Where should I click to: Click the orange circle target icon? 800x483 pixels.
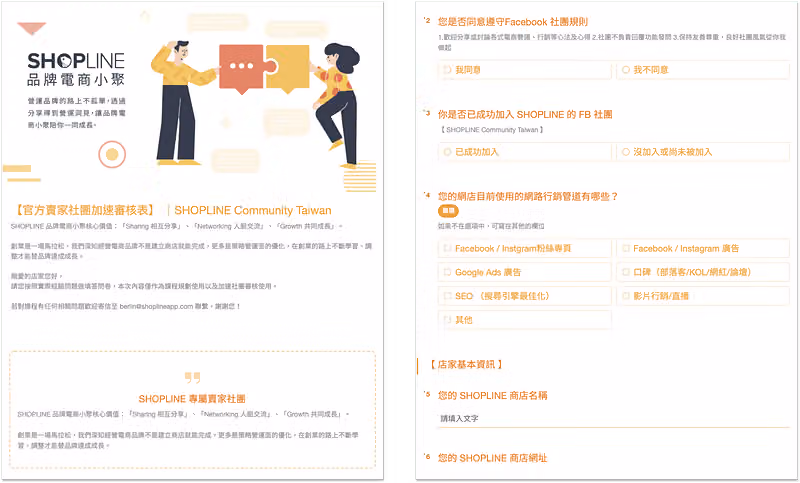click(x=112, y=155)
